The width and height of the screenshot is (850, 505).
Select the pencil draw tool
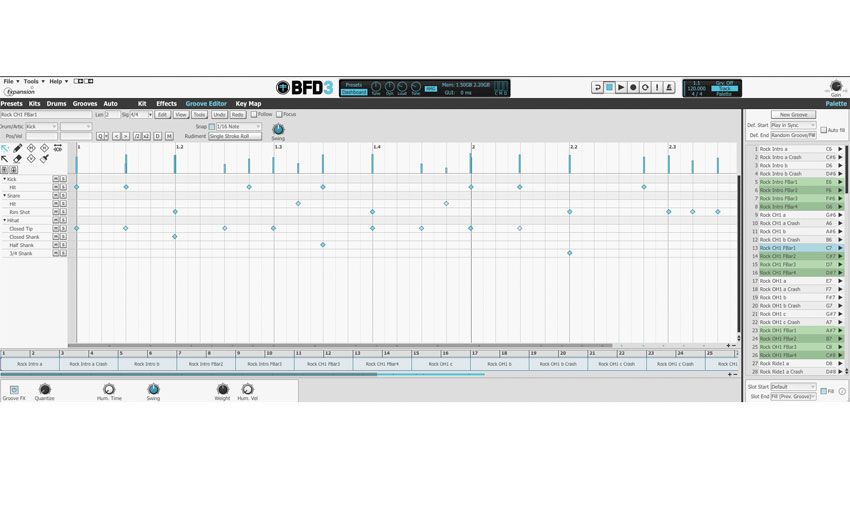tap(18, 148)
